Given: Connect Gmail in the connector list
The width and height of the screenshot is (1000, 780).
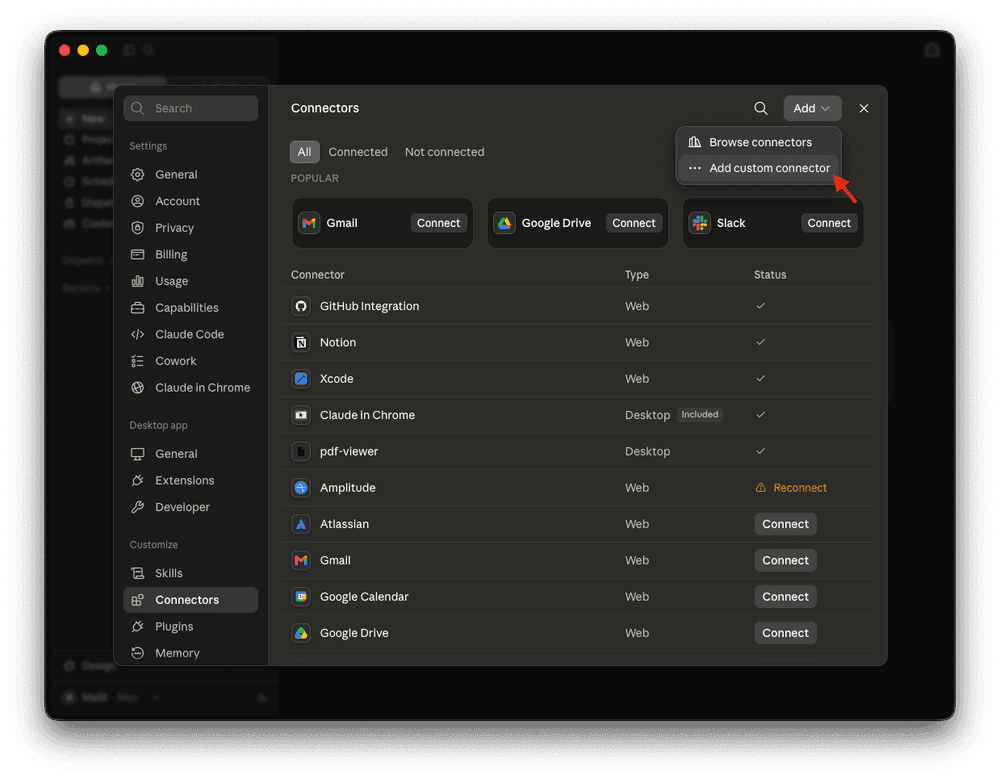Looking at the screenshot, I should (x=785, y=561).
